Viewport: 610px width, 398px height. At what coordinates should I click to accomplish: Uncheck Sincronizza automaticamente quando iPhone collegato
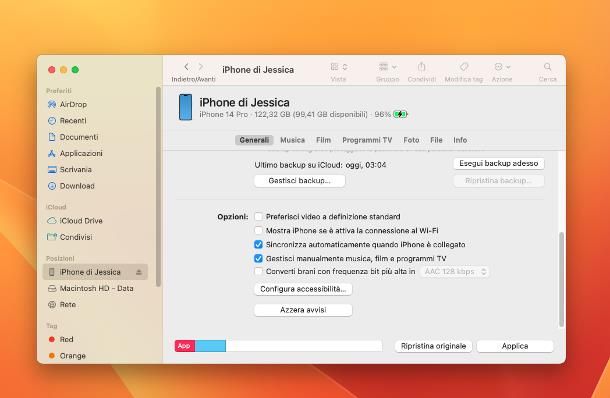click(x=258, y=244)
